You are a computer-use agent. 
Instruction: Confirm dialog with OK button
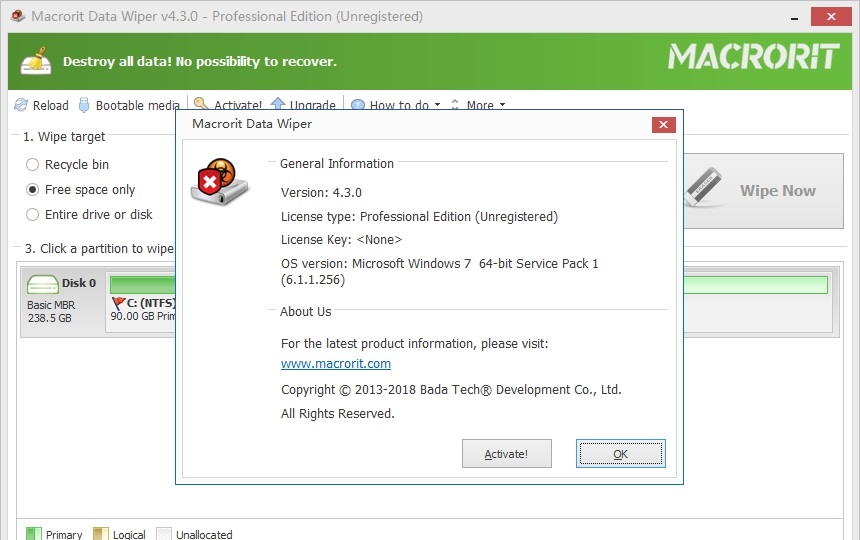(621, 453)
